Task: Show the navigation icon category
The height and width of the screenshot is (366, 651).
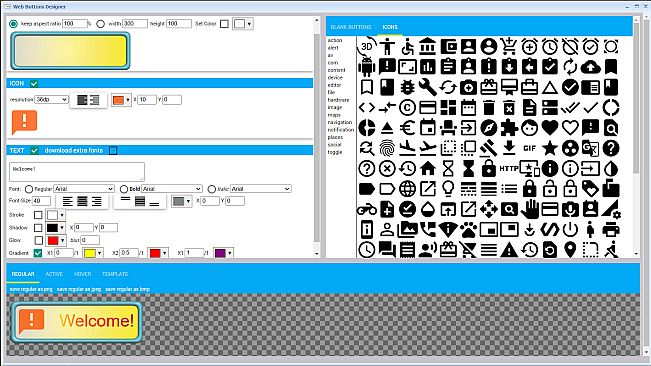Action: coord(340,122)
